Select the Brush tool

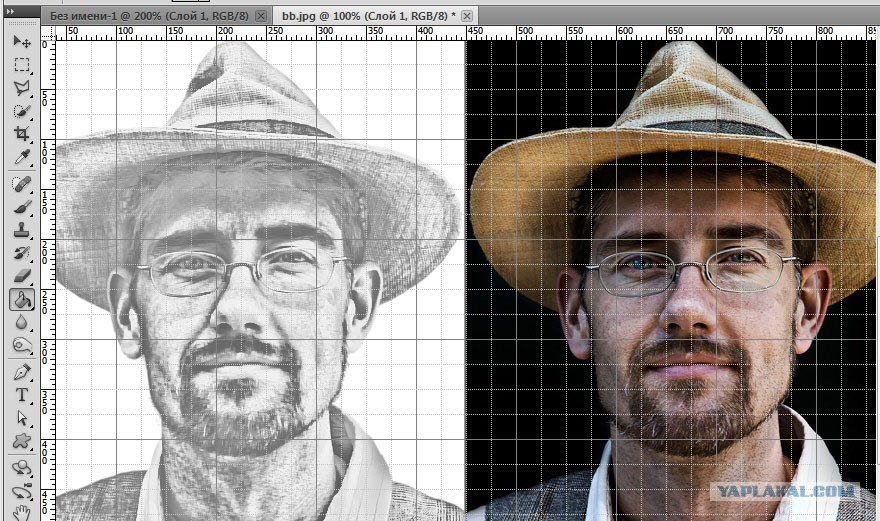(x=22, y=207)
